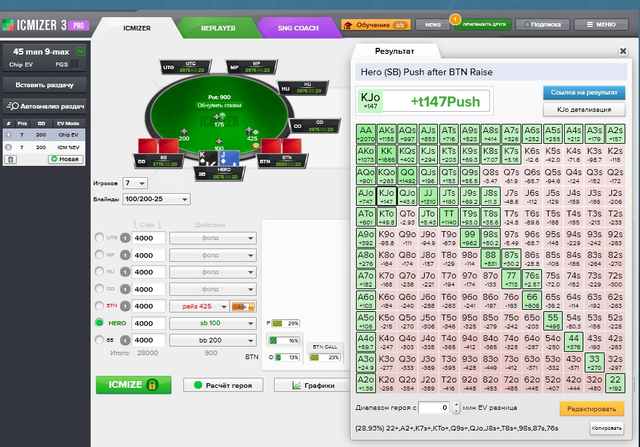Click the gray number badge for BTN stack
Image resolution: width=640 pixels, height=447 pixels.
coord(125,306)
